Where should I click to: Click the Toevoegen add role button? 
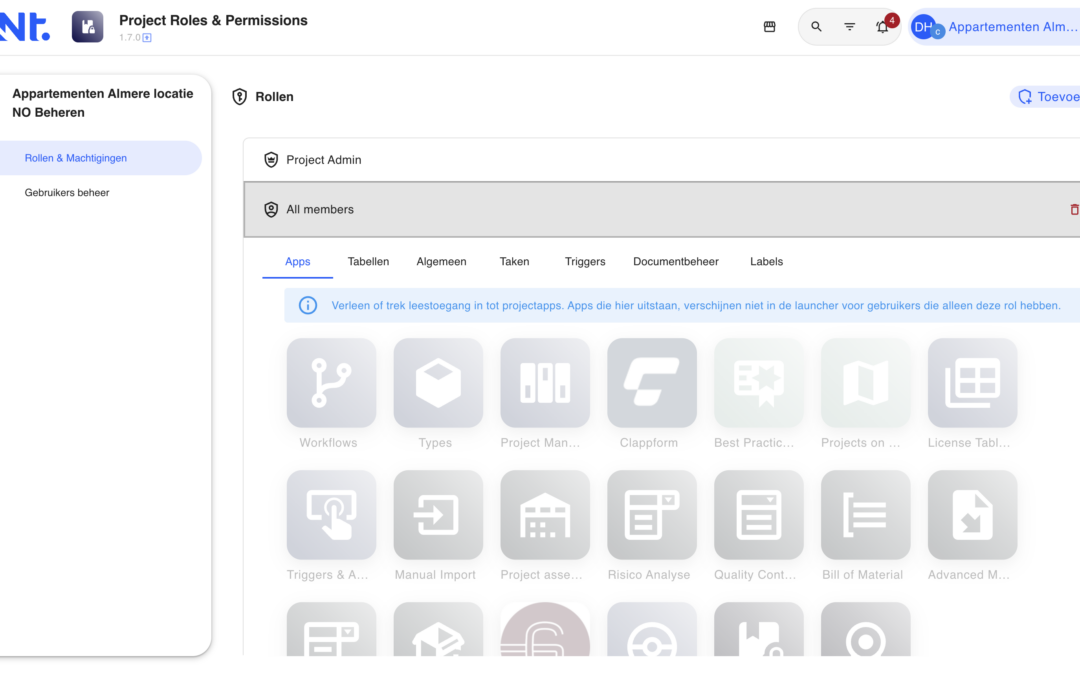[1046, 97]
